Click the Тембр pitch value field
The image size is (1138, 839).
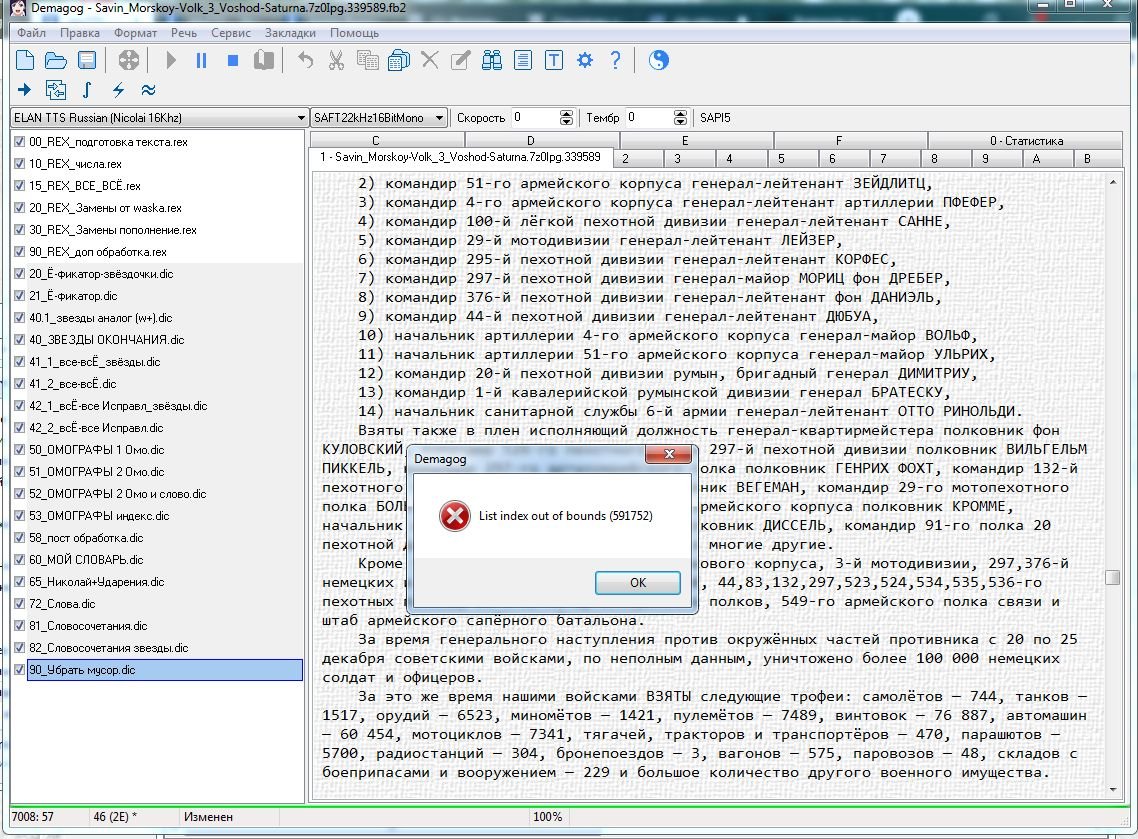point(649,118)
